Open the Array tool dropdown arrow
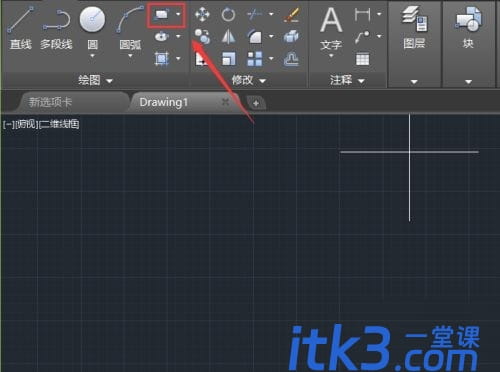 271,59
